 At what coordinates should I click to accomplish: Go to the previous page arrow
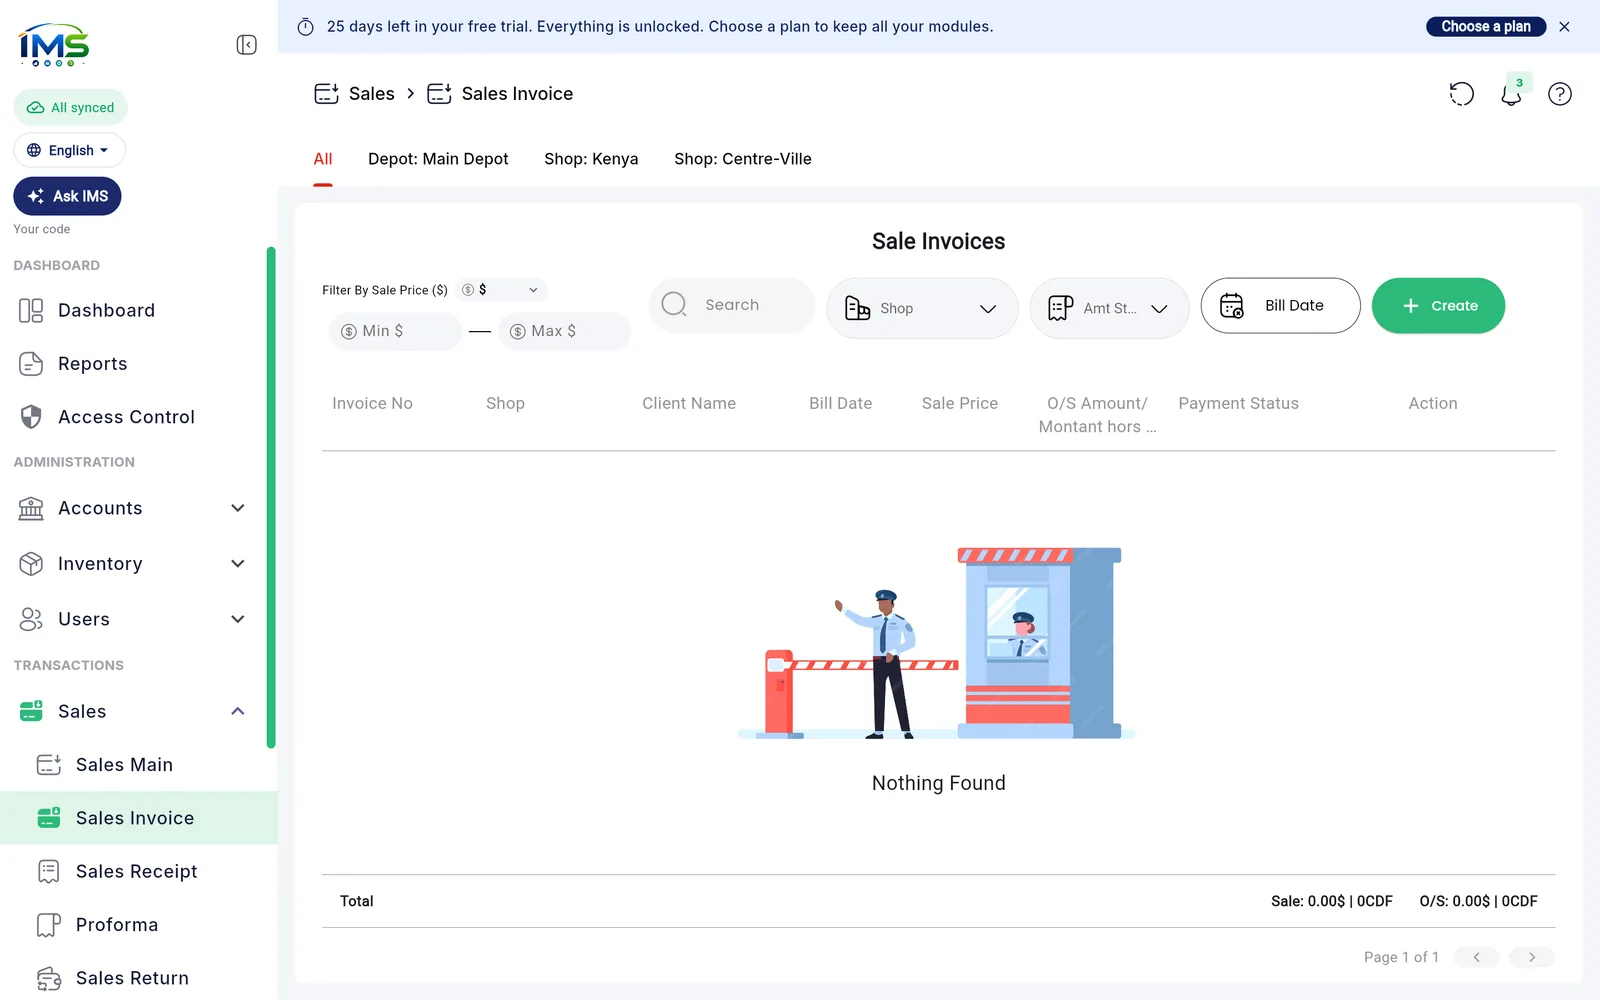click(x=1476, y=958)
